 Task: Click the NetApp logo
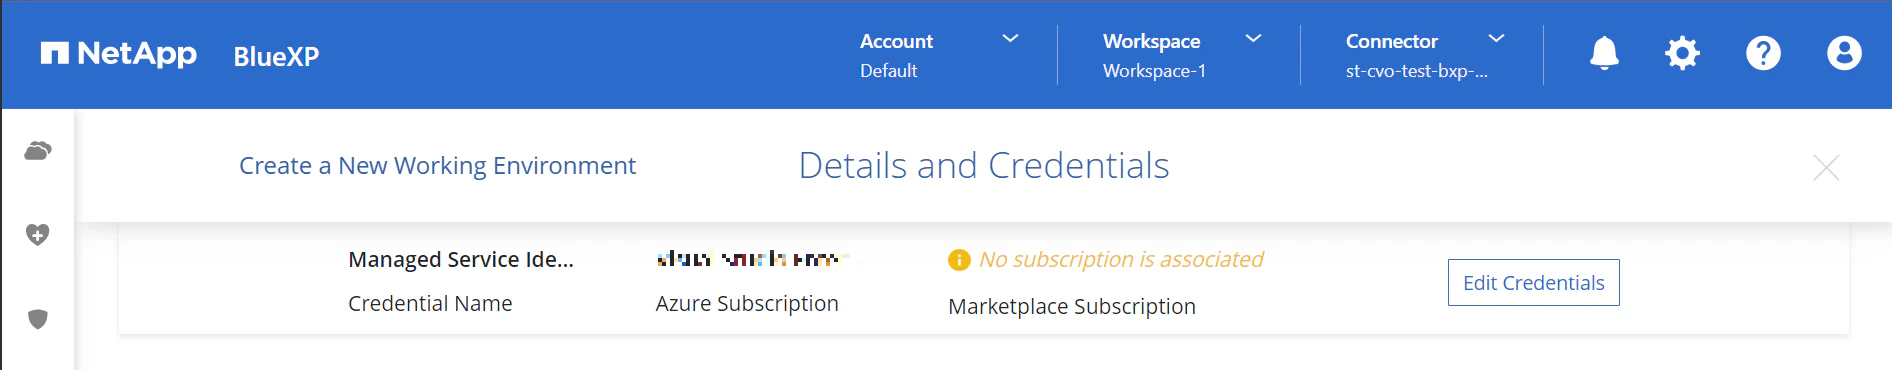point(119,54)
